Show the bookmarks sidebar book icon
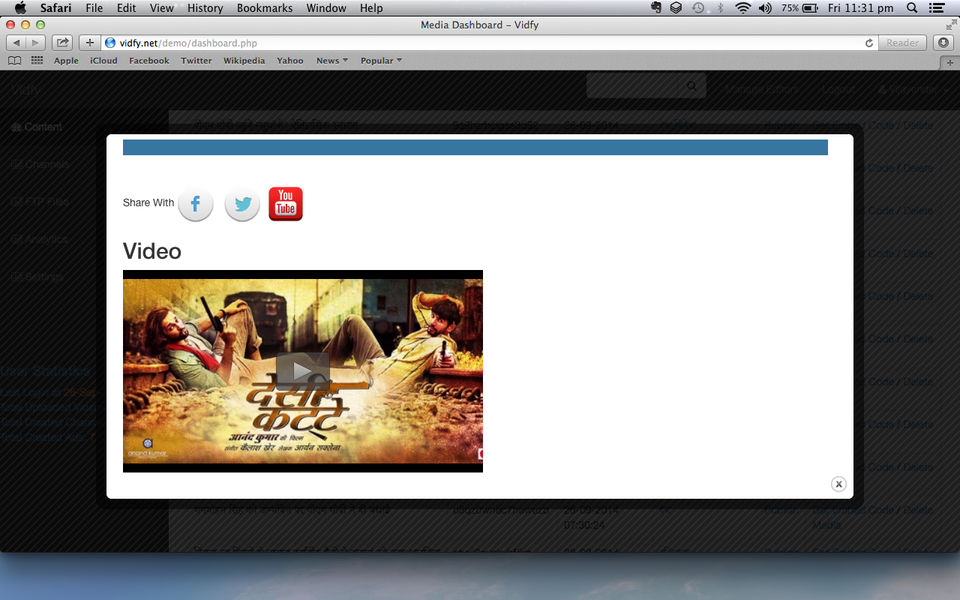 click(x=15, y=61)
